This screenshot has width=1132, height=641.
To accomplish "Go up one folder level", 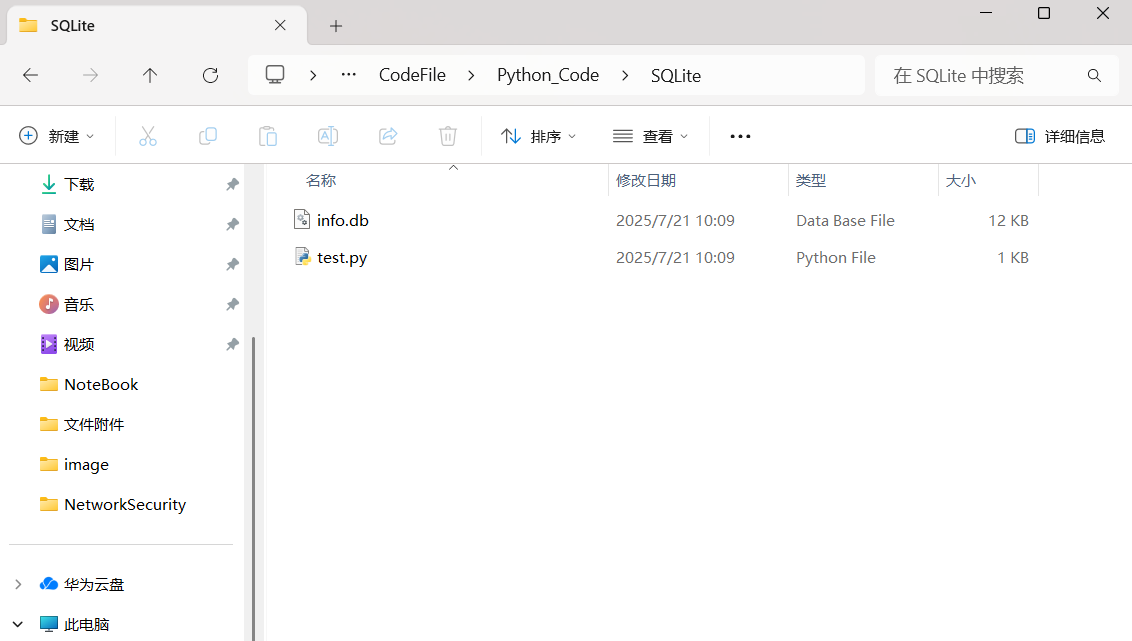I will (x=150, y=75).
